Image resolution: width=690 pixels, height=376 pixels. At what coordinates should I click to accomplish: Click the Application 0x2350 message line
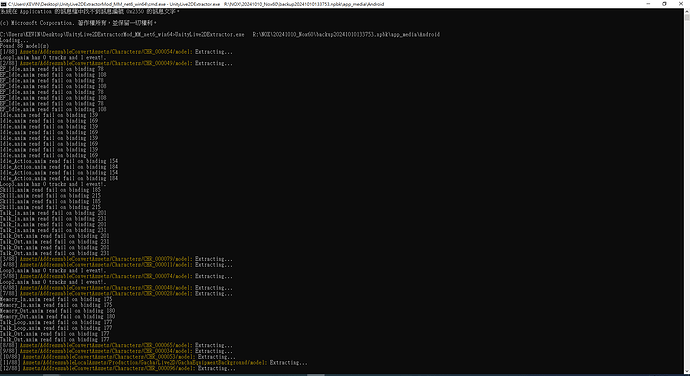tap(90, 11)
